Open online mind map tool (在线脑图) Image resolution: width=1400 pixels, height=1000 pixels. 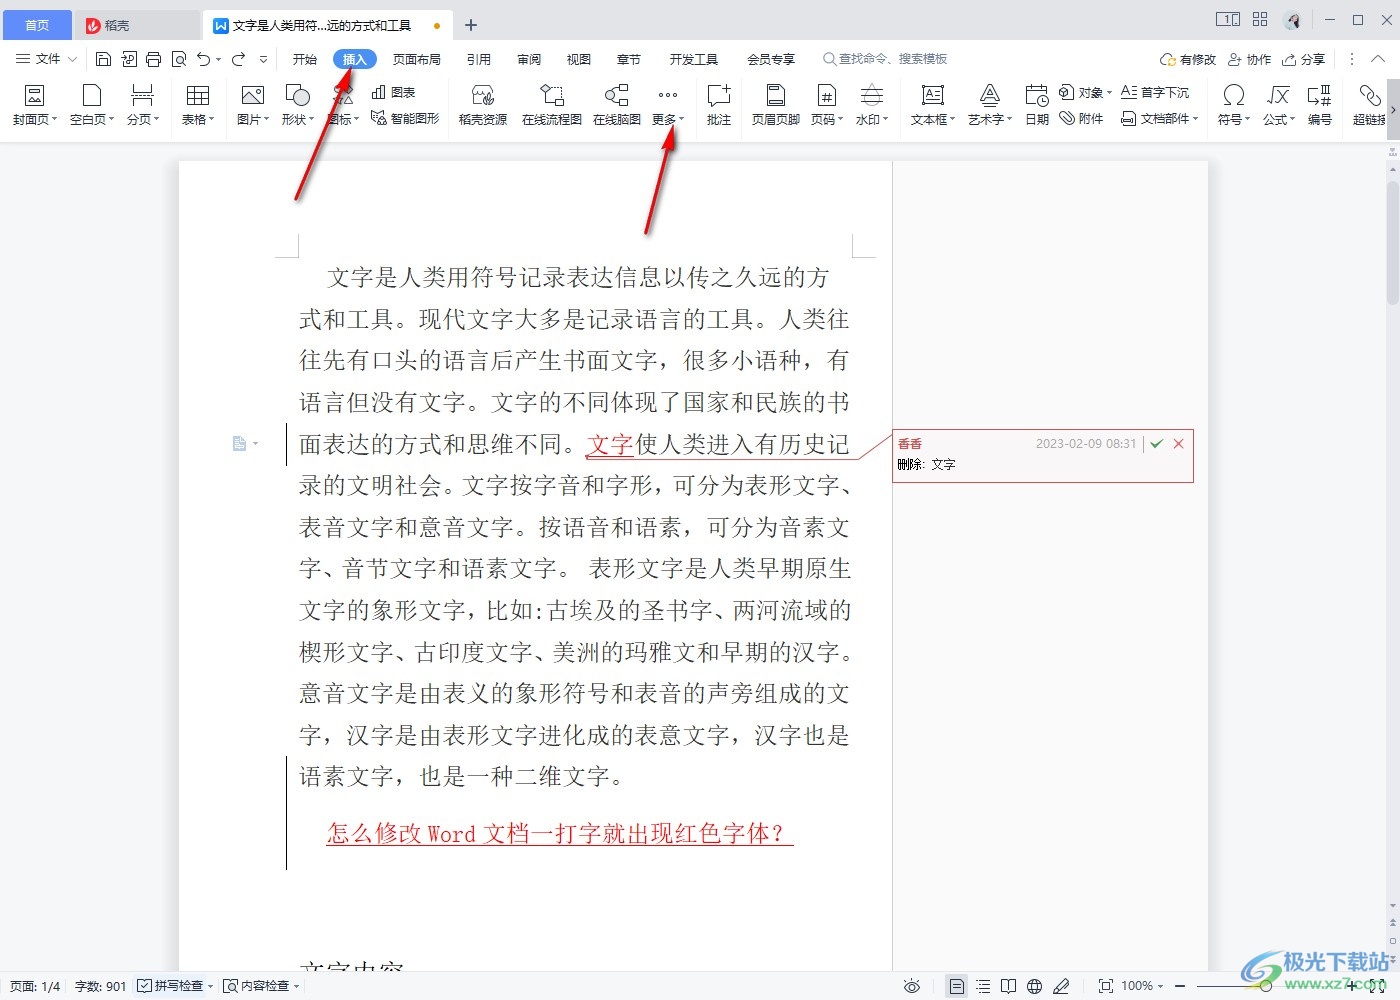pyautogui.click(x=617, y=104)
